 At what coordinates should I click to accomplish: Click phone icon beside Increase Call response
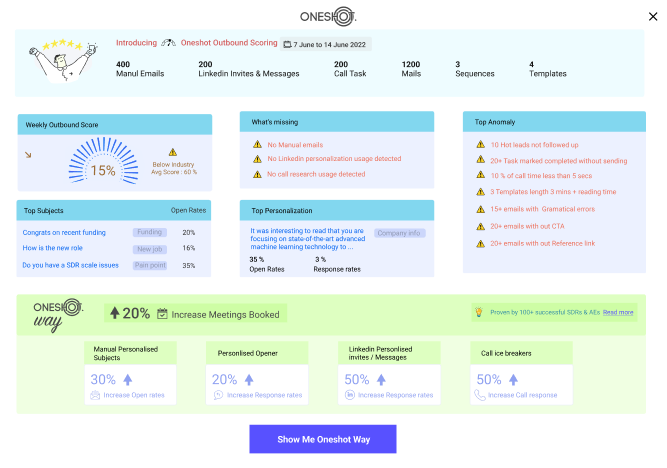(480, 395)
